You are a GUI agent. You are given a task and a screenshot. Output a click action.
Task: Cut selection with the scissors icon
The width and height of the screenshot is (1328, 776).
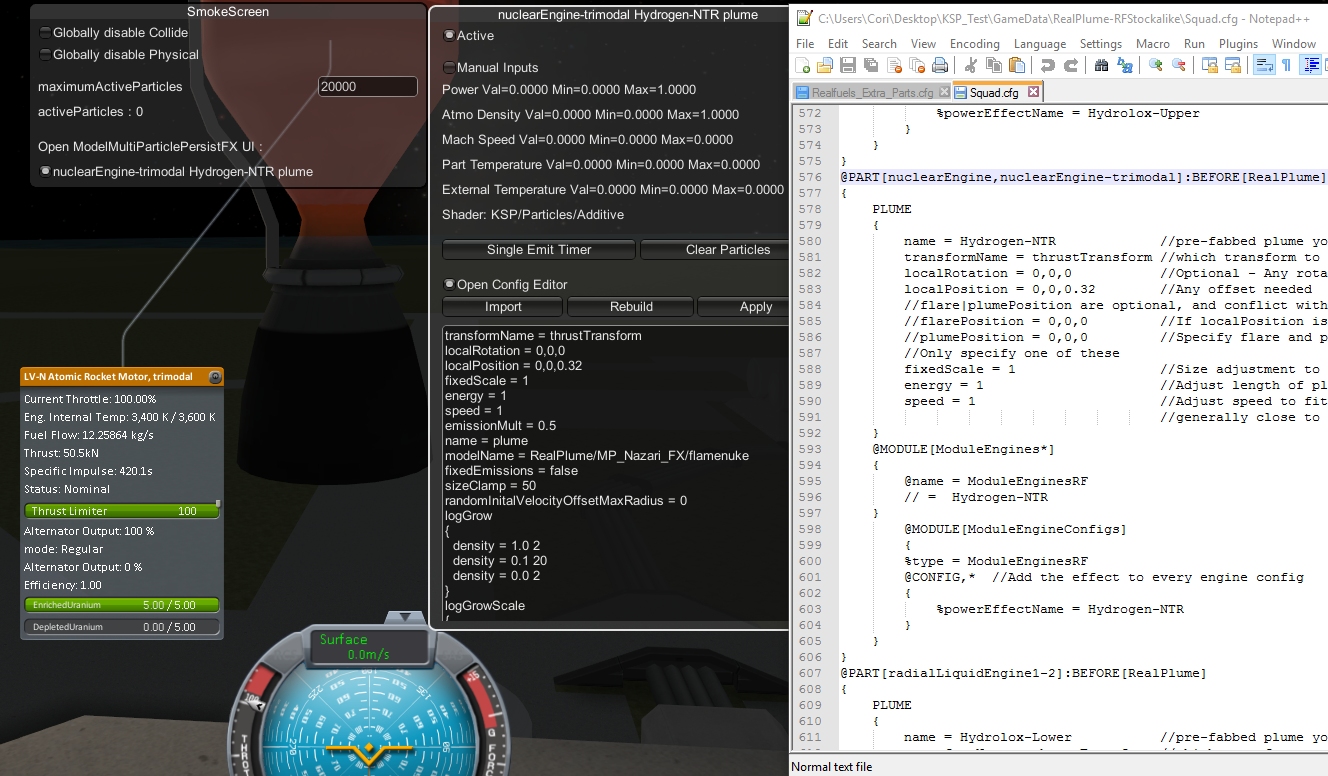[970, 65]
